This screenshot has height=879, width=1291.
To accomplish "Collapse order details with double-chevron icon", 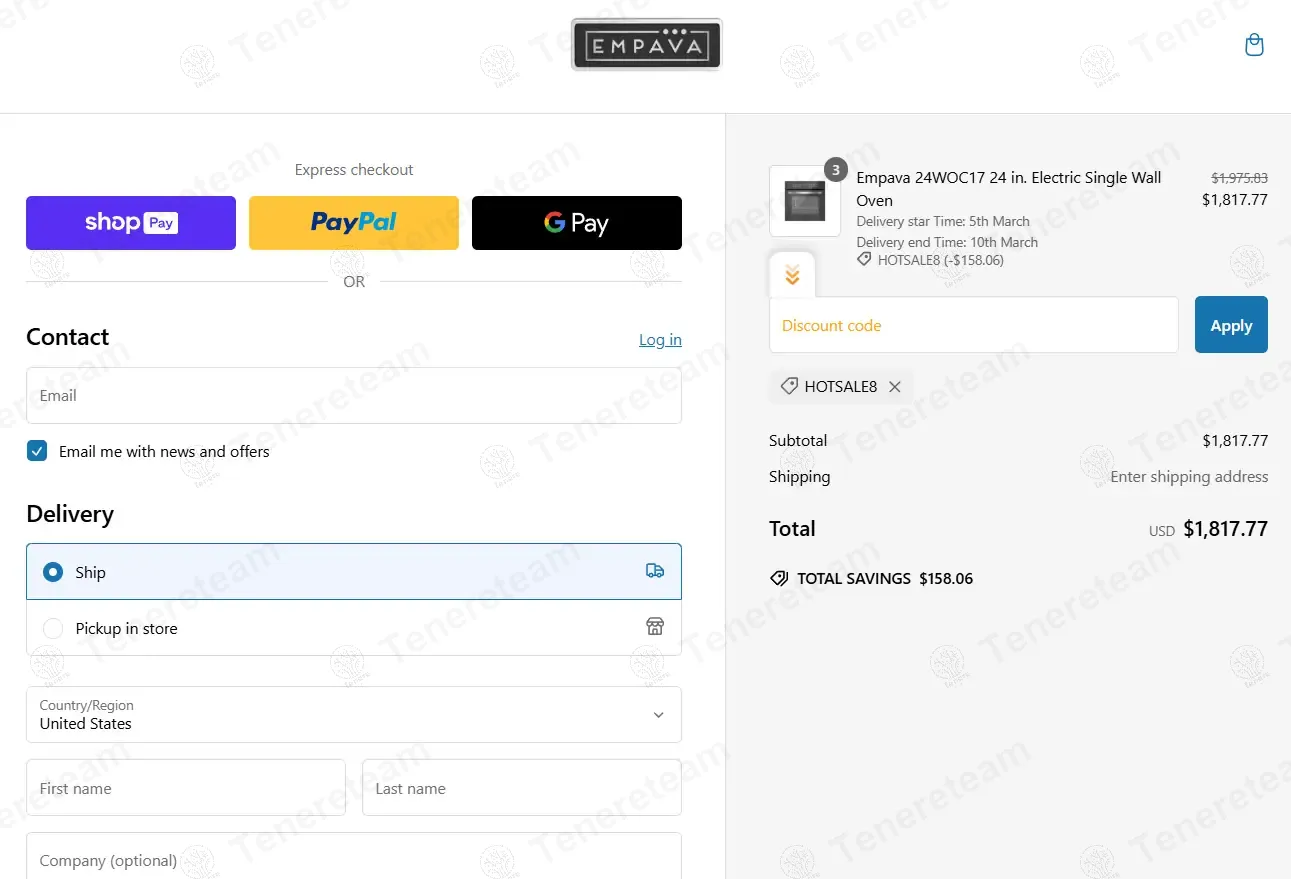I will point(792,275).
